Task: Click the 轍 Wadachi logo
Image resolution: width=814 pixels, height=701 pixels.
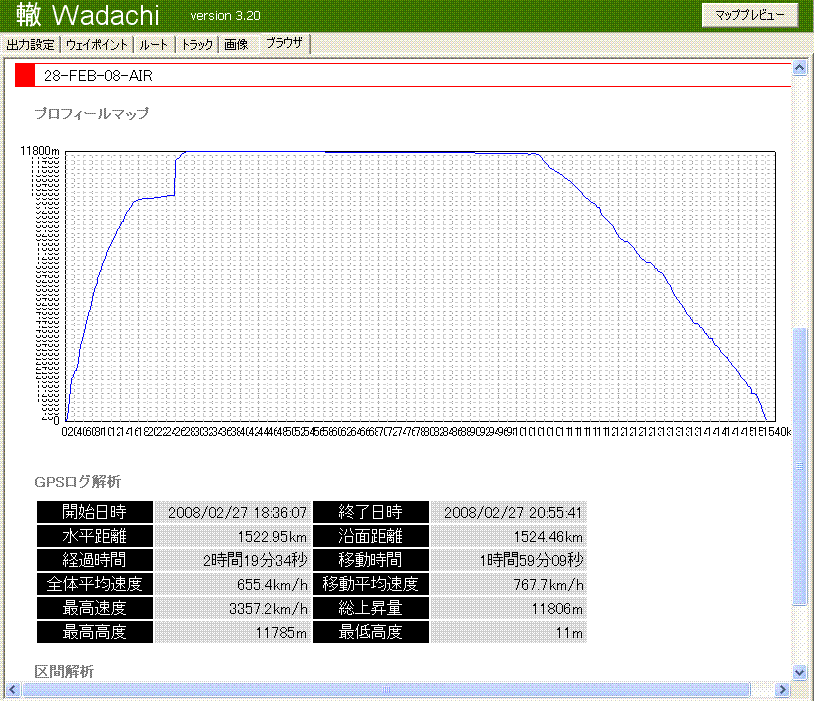Action: [x=90, y=16]
